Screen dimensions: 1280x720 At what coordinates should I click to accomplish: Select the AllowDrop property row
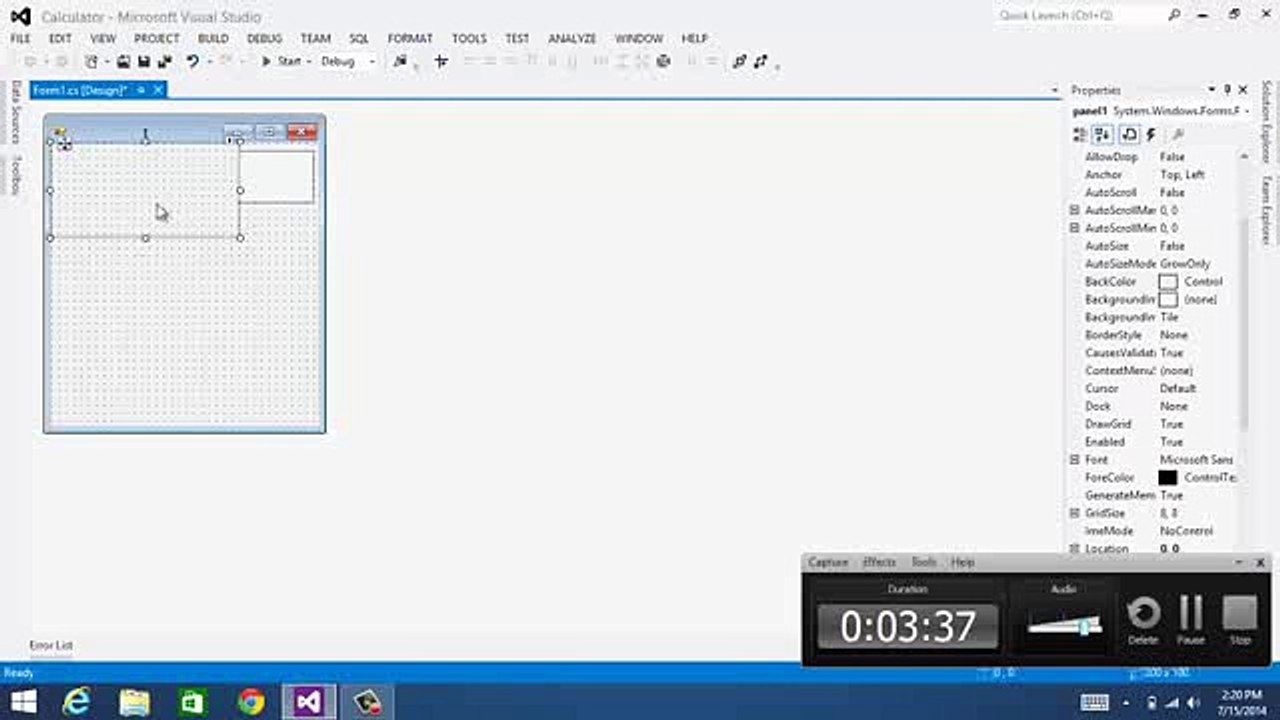pyautogui.click(x=1155, y=157)
